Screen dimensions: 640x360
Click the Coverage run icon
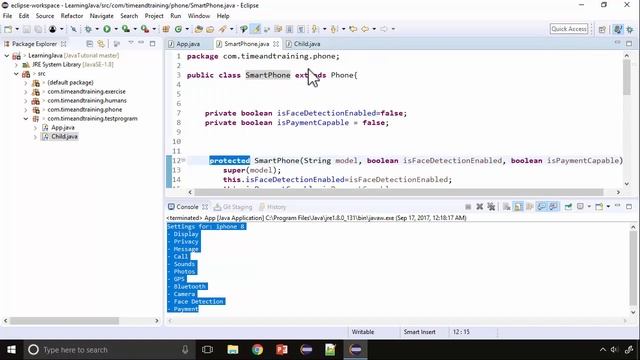[x=126, y=29]
